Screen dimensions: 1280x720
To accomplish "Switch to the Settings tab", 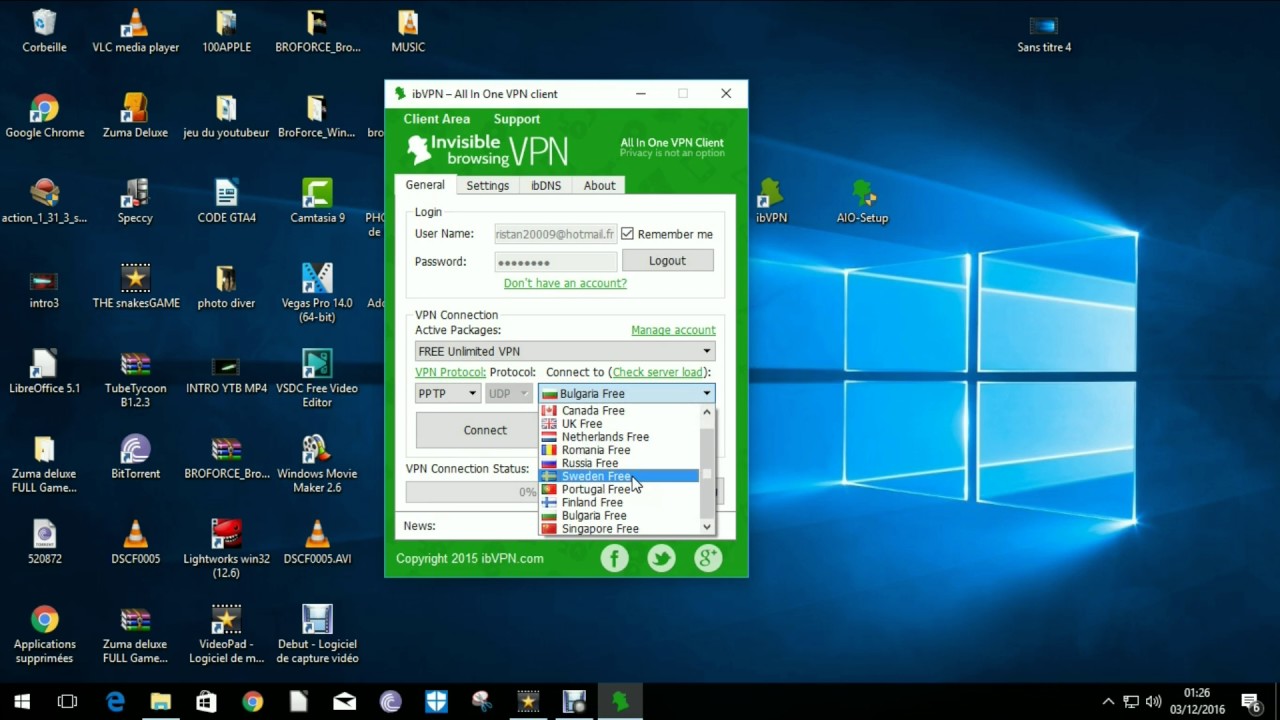I will 488,186.
